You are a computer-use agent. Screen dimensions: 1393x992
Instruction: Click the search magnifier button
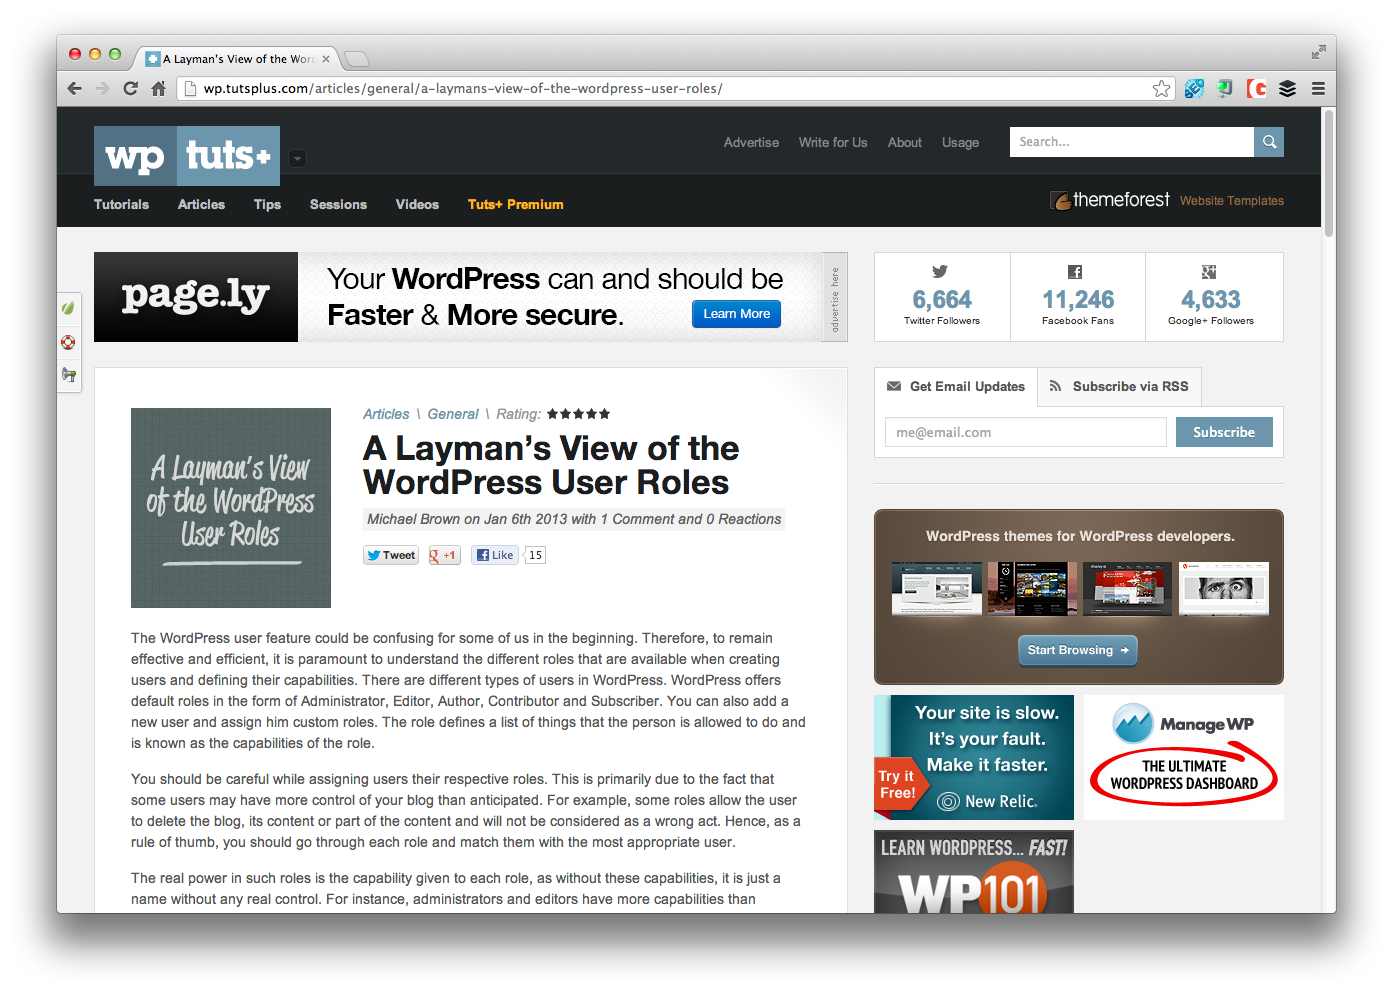coord(1269,142)
